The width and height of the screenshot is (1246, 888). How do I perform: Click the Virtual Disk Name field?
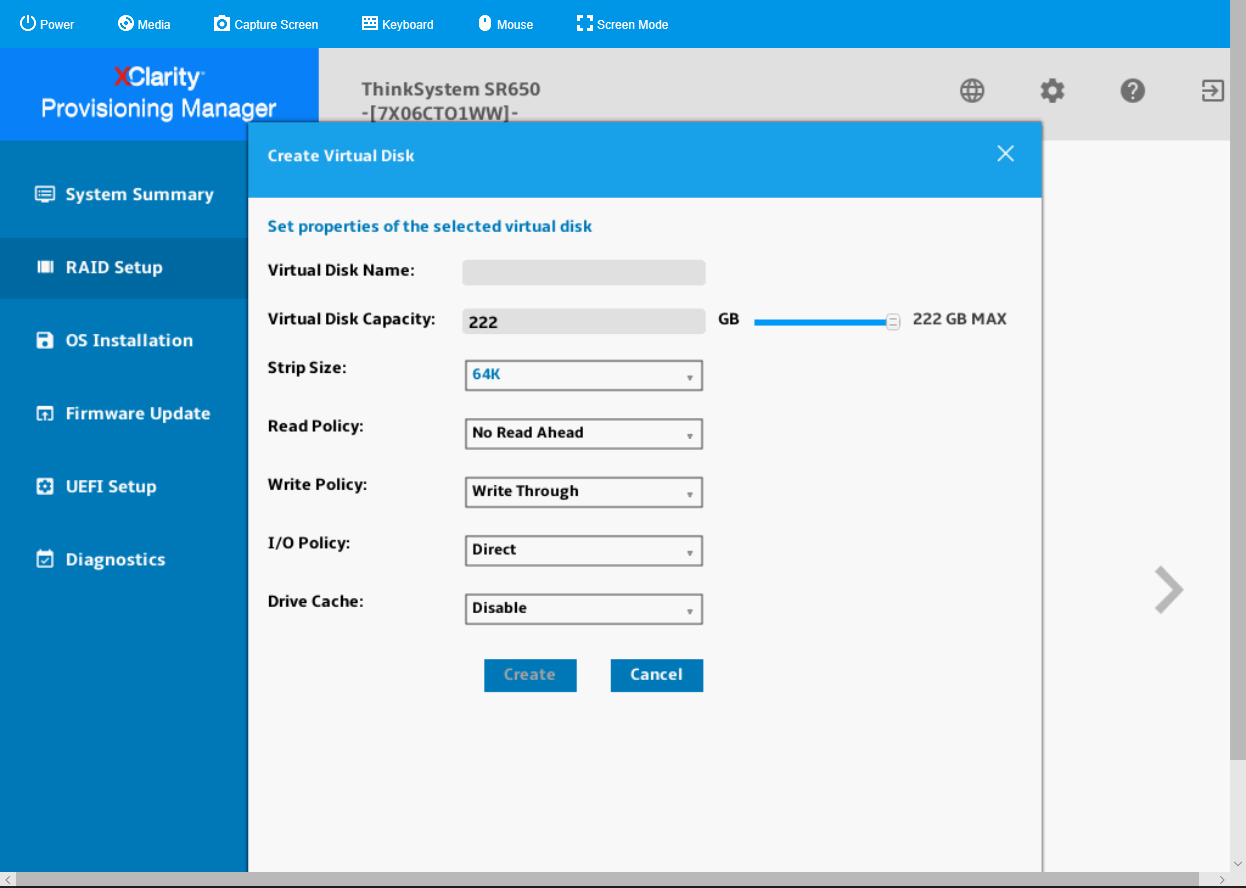click(x=584, y=272)
